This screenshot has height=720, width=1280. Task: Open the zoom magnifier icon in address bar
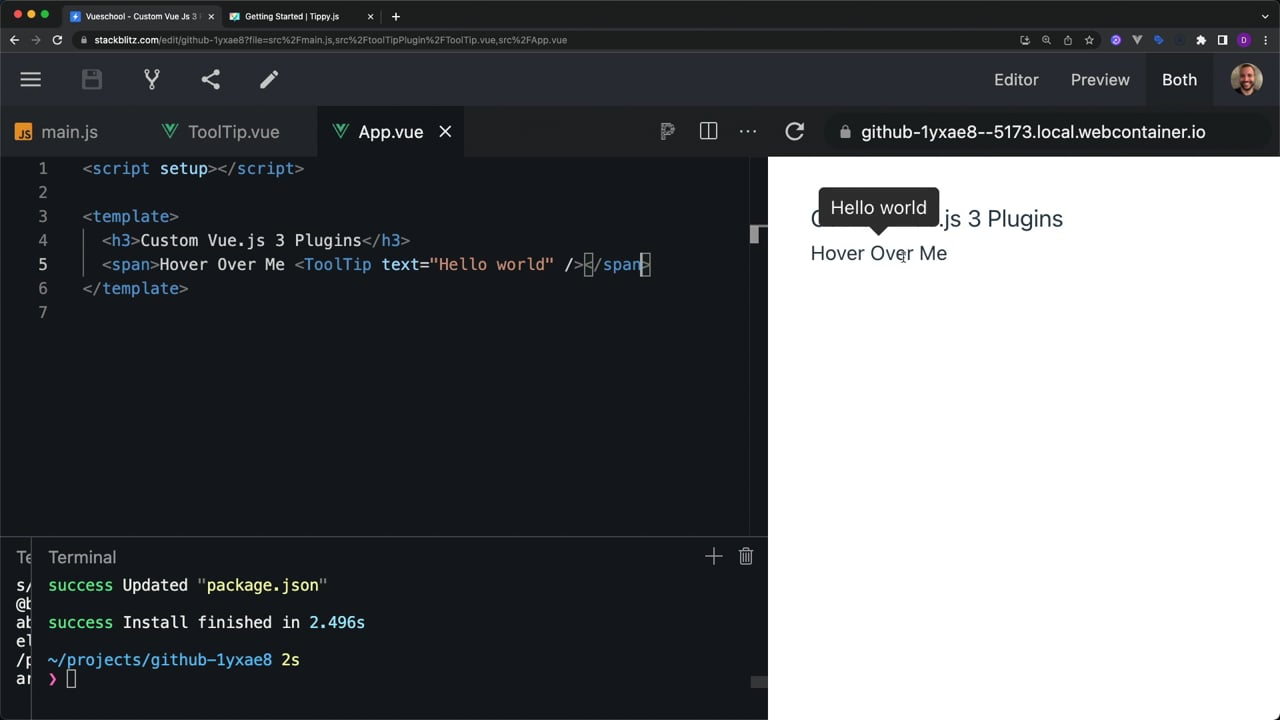[x=1046, y=40]
